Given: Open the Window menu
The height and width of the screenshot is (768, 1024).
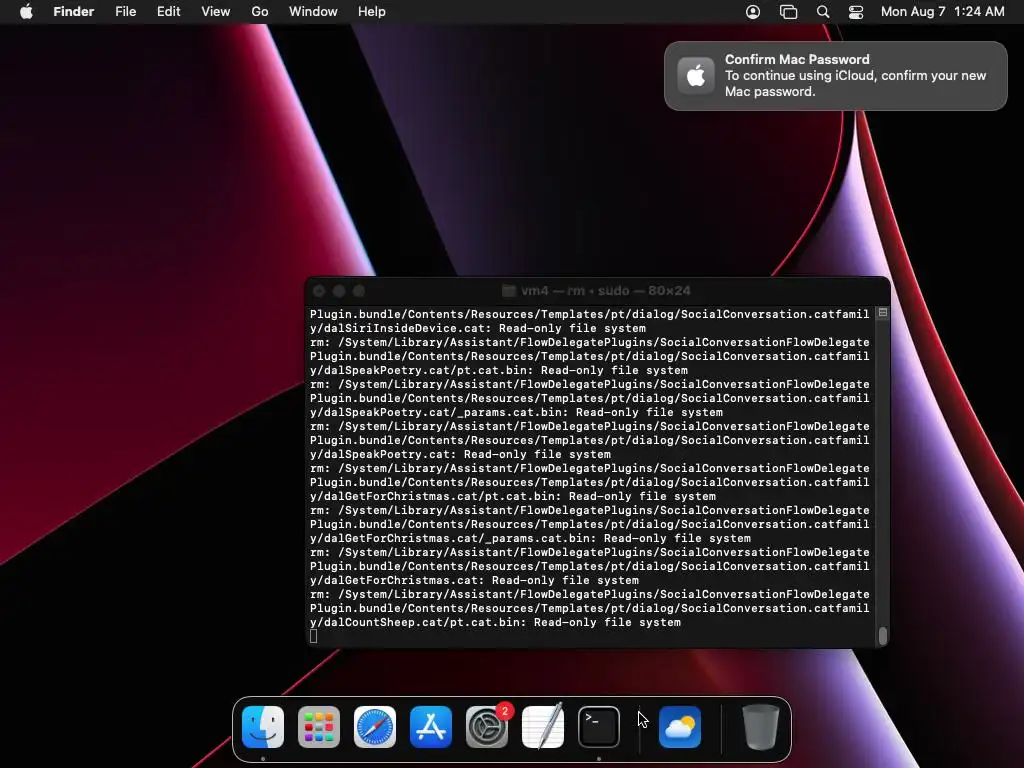Looking at the screenshot, I should (313, 12).
